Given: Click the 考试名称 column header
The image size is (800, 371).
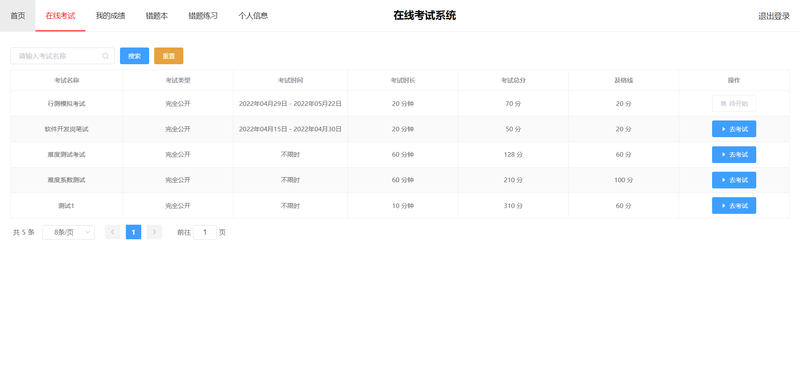Looking at the screenshot, I should tap(67, 81).
